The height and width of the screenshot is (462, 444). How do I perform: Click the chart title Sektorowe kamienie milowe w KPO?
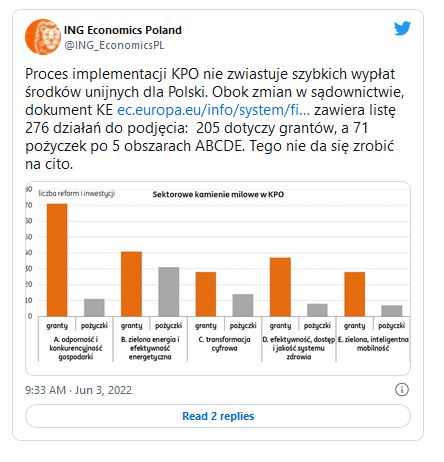(x=218, y=194)
